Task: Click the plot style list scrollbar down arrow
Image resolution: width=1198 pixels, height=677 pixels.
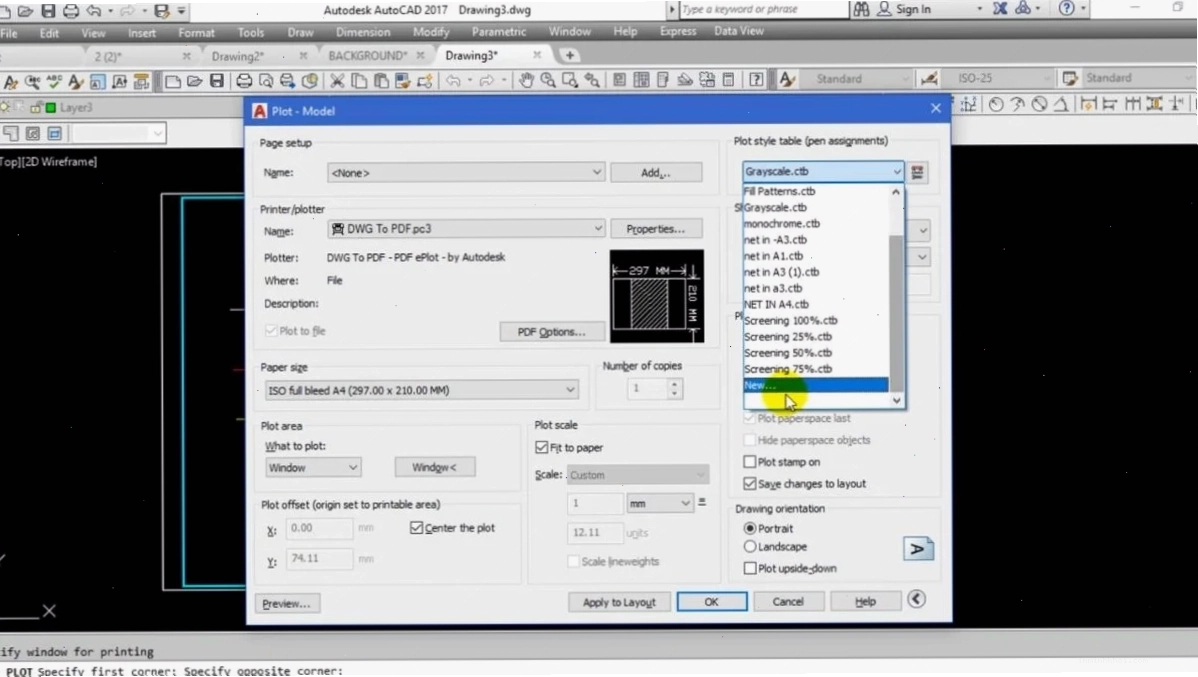Action: [896, 400]
